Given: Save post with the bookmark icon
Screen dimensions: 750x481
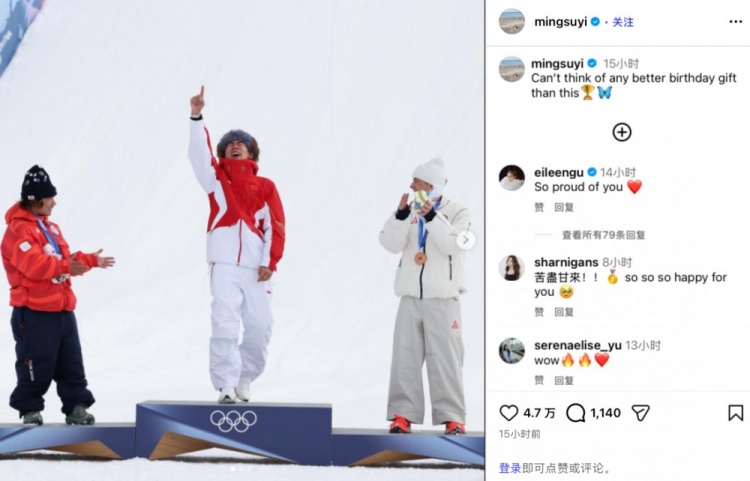Looking at the screenshot, I should pos(735,413).
